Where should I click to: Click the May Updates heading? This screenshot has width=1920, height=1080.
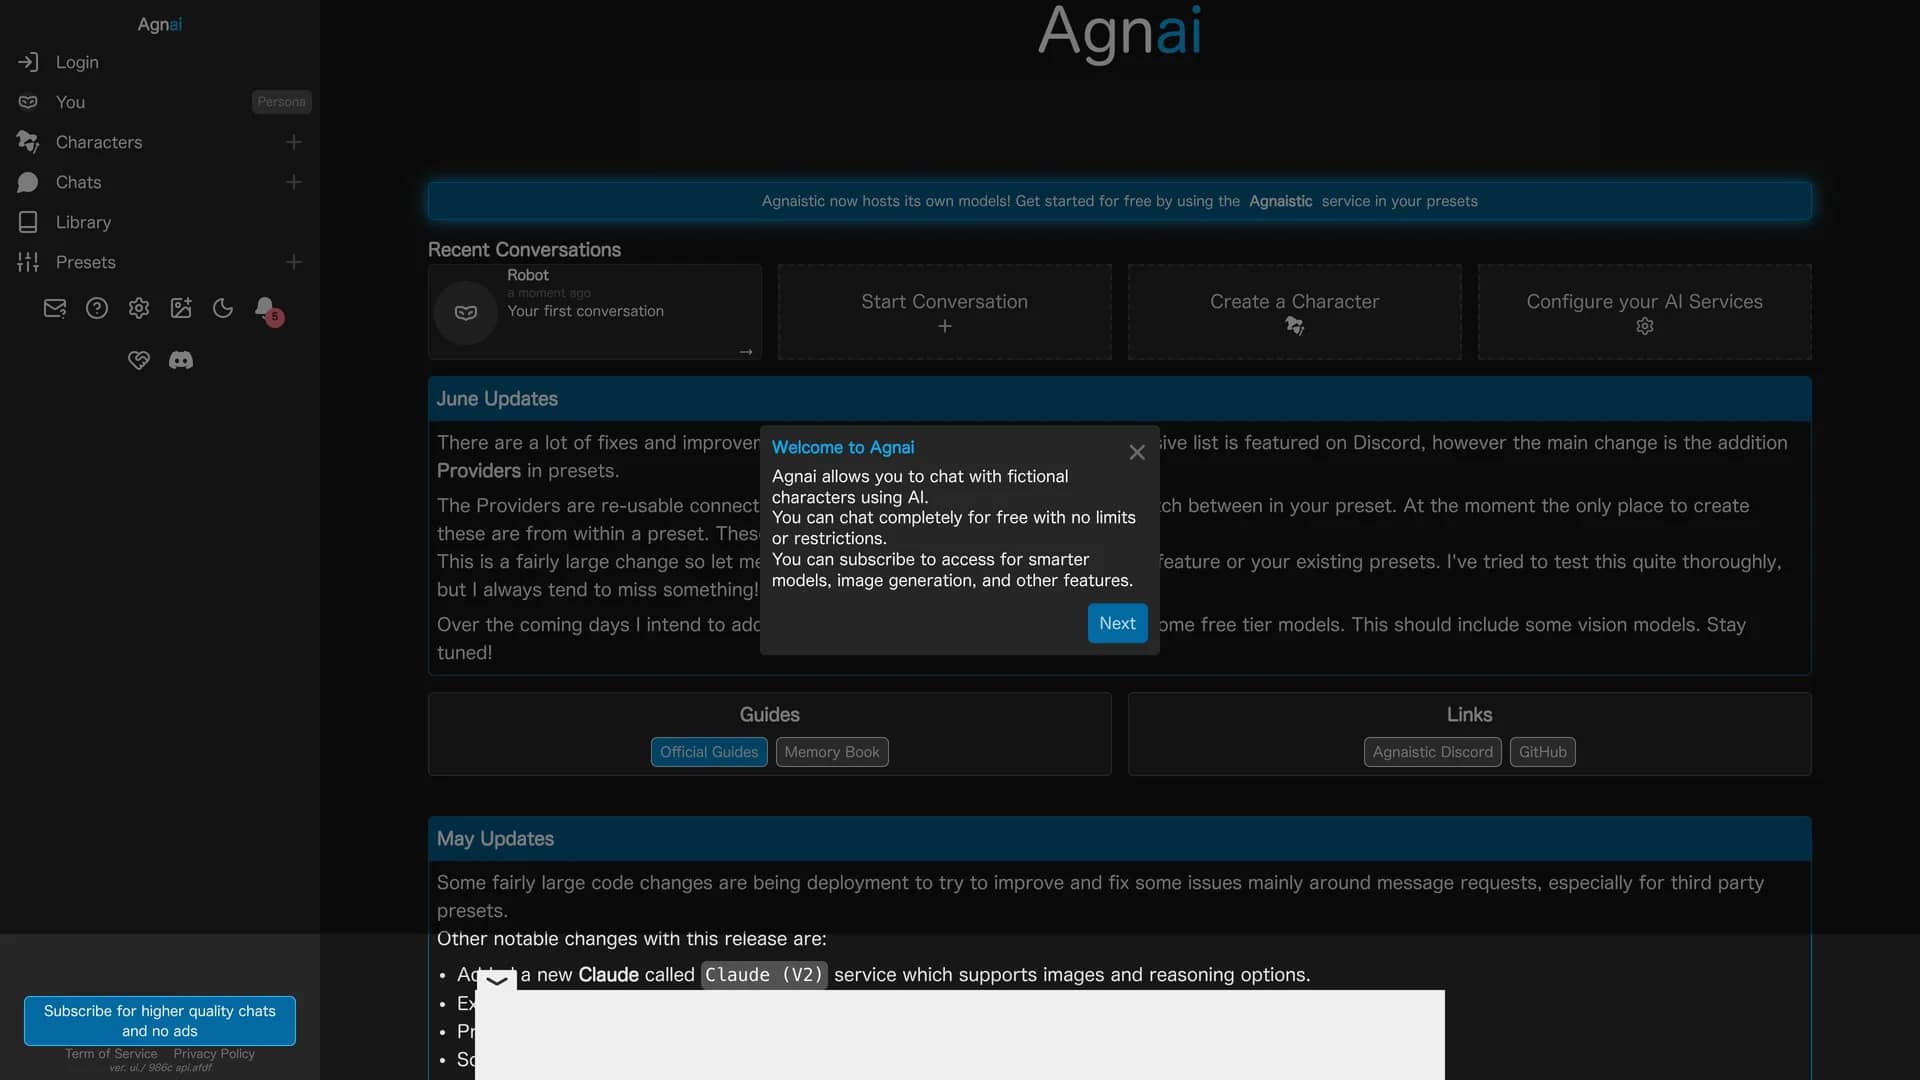pyautogui.click(x=495, y=839)
